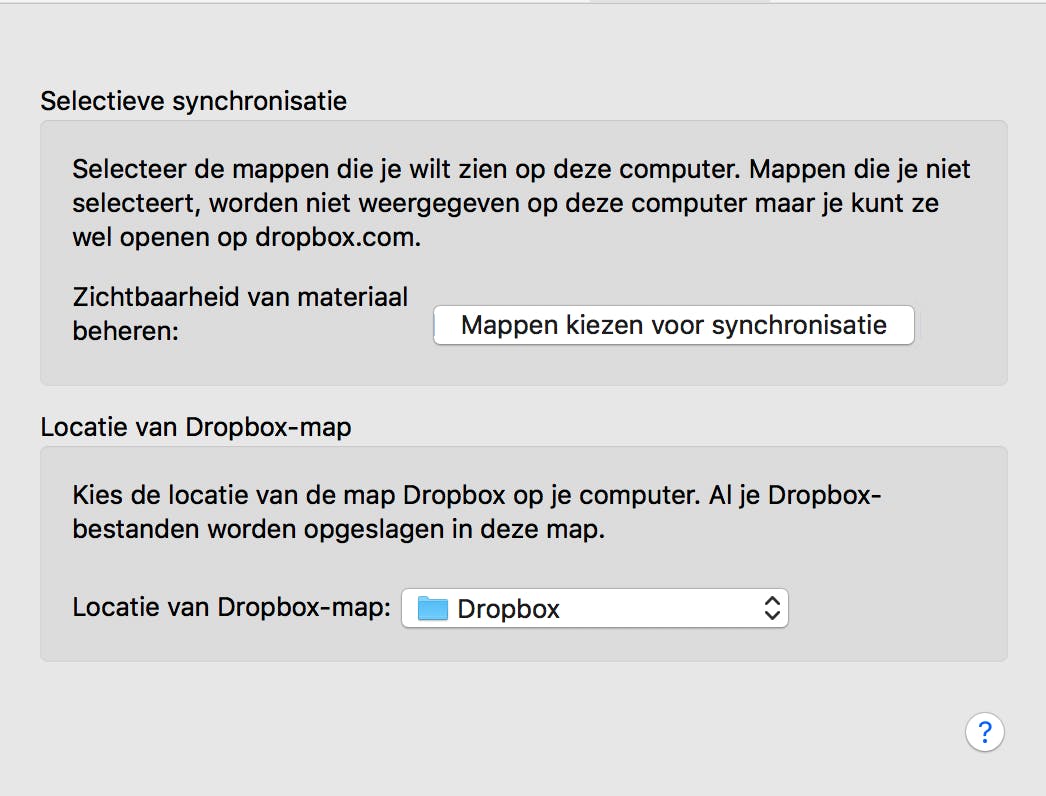1046x796 pixels.
Task: Click the "Selectieve synchronisatie" section heading
Action: coord(193,101)
